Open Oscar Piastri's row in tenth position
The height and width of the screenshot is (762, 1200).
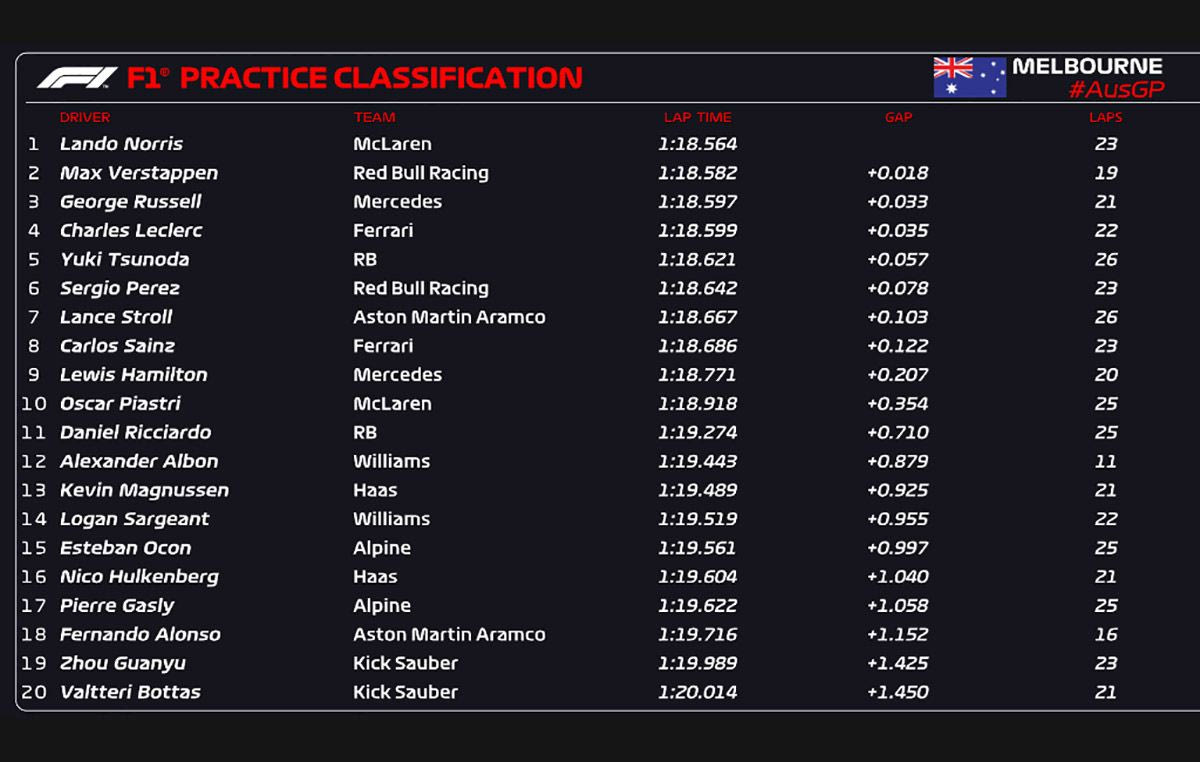point(120,404)
